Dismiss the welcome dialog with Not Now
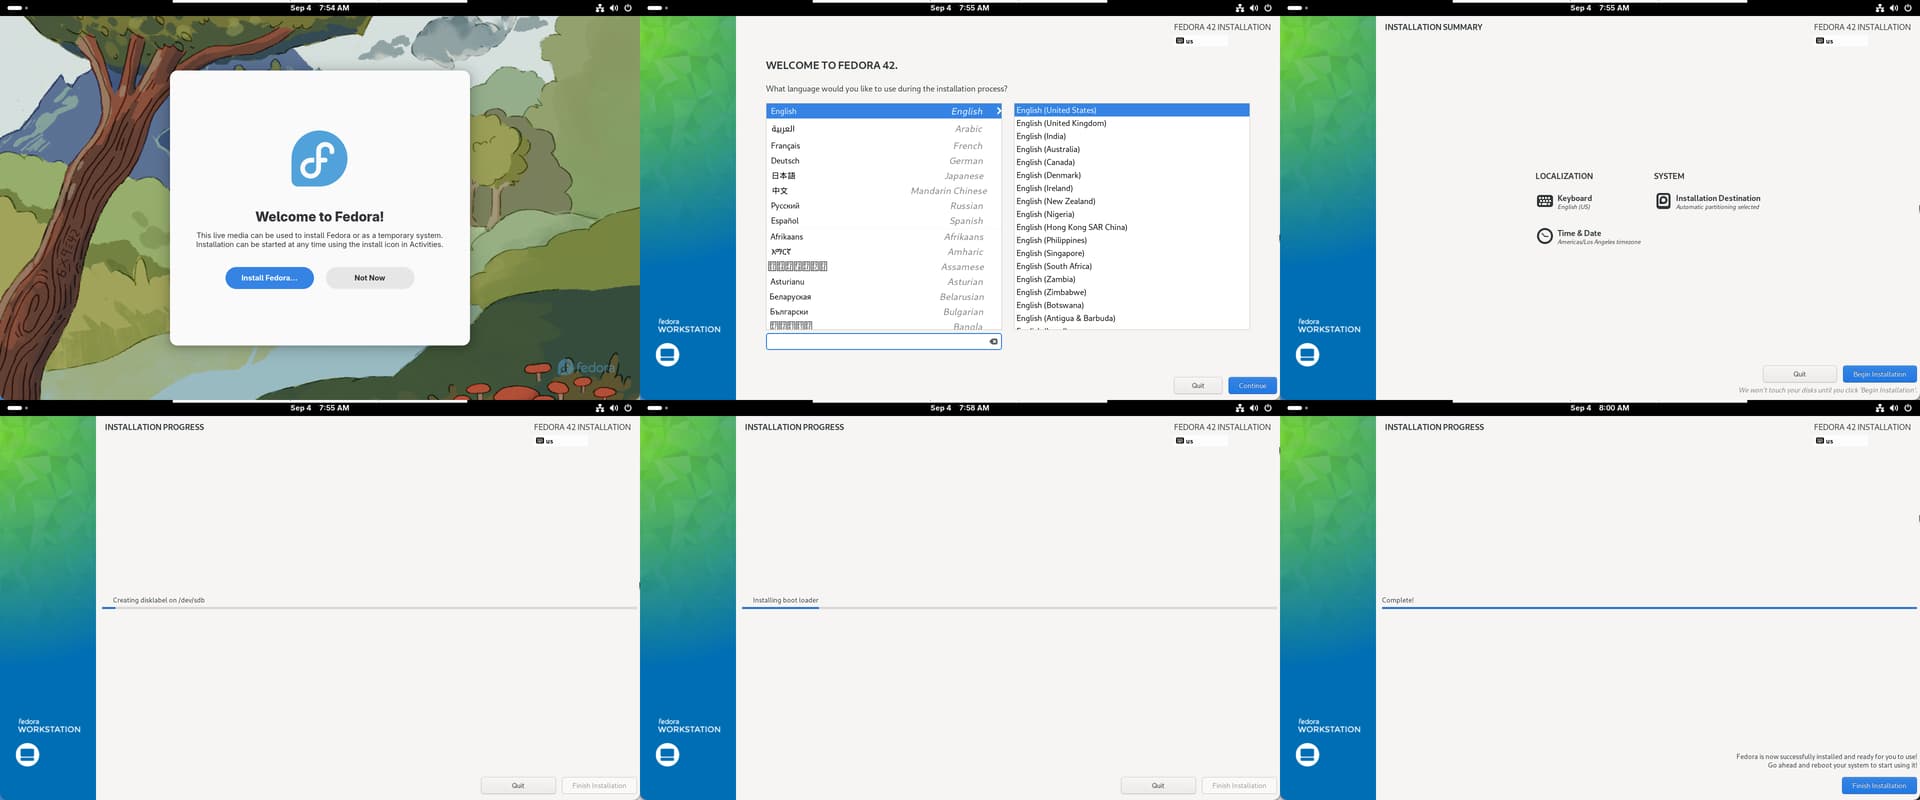Viewport: 1920px width, 800px height. point(369,278)
